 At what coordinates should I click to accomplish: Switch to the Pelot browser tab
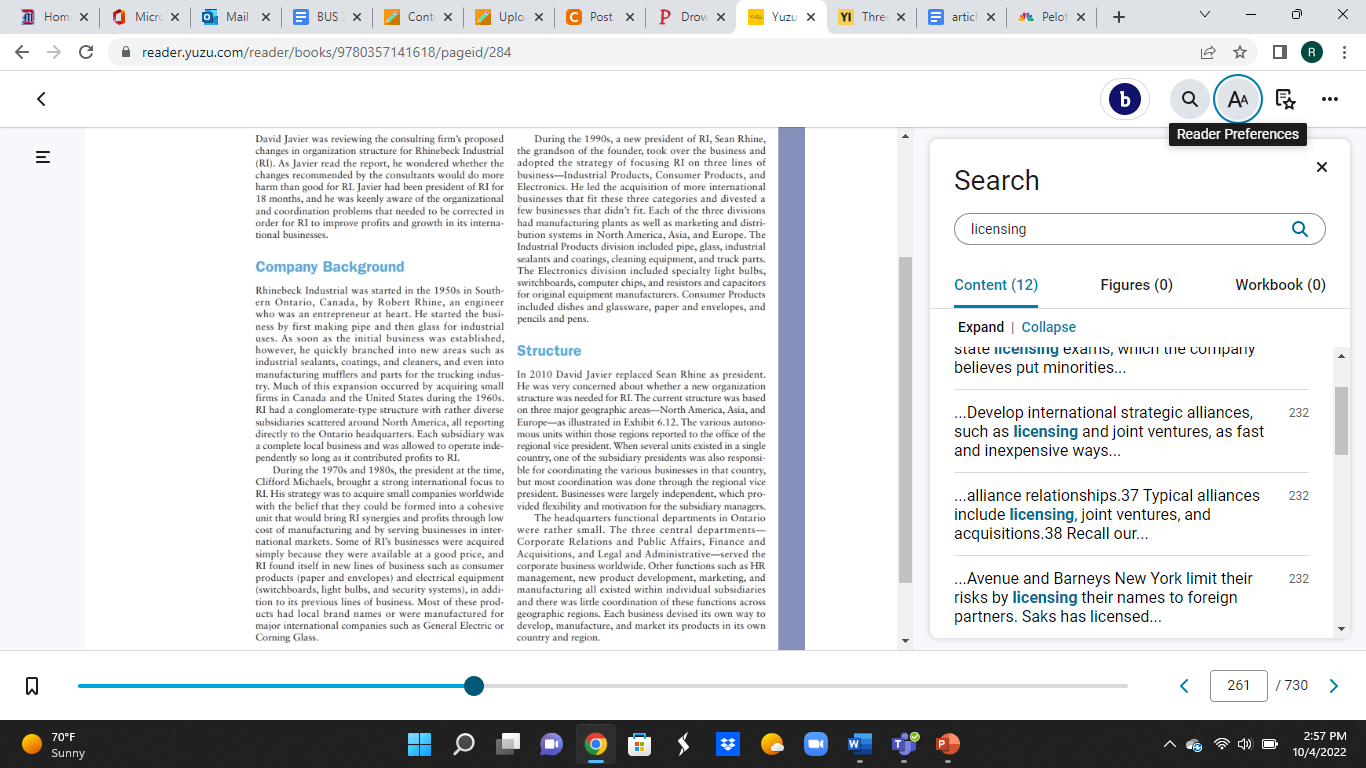[1050, 17]
